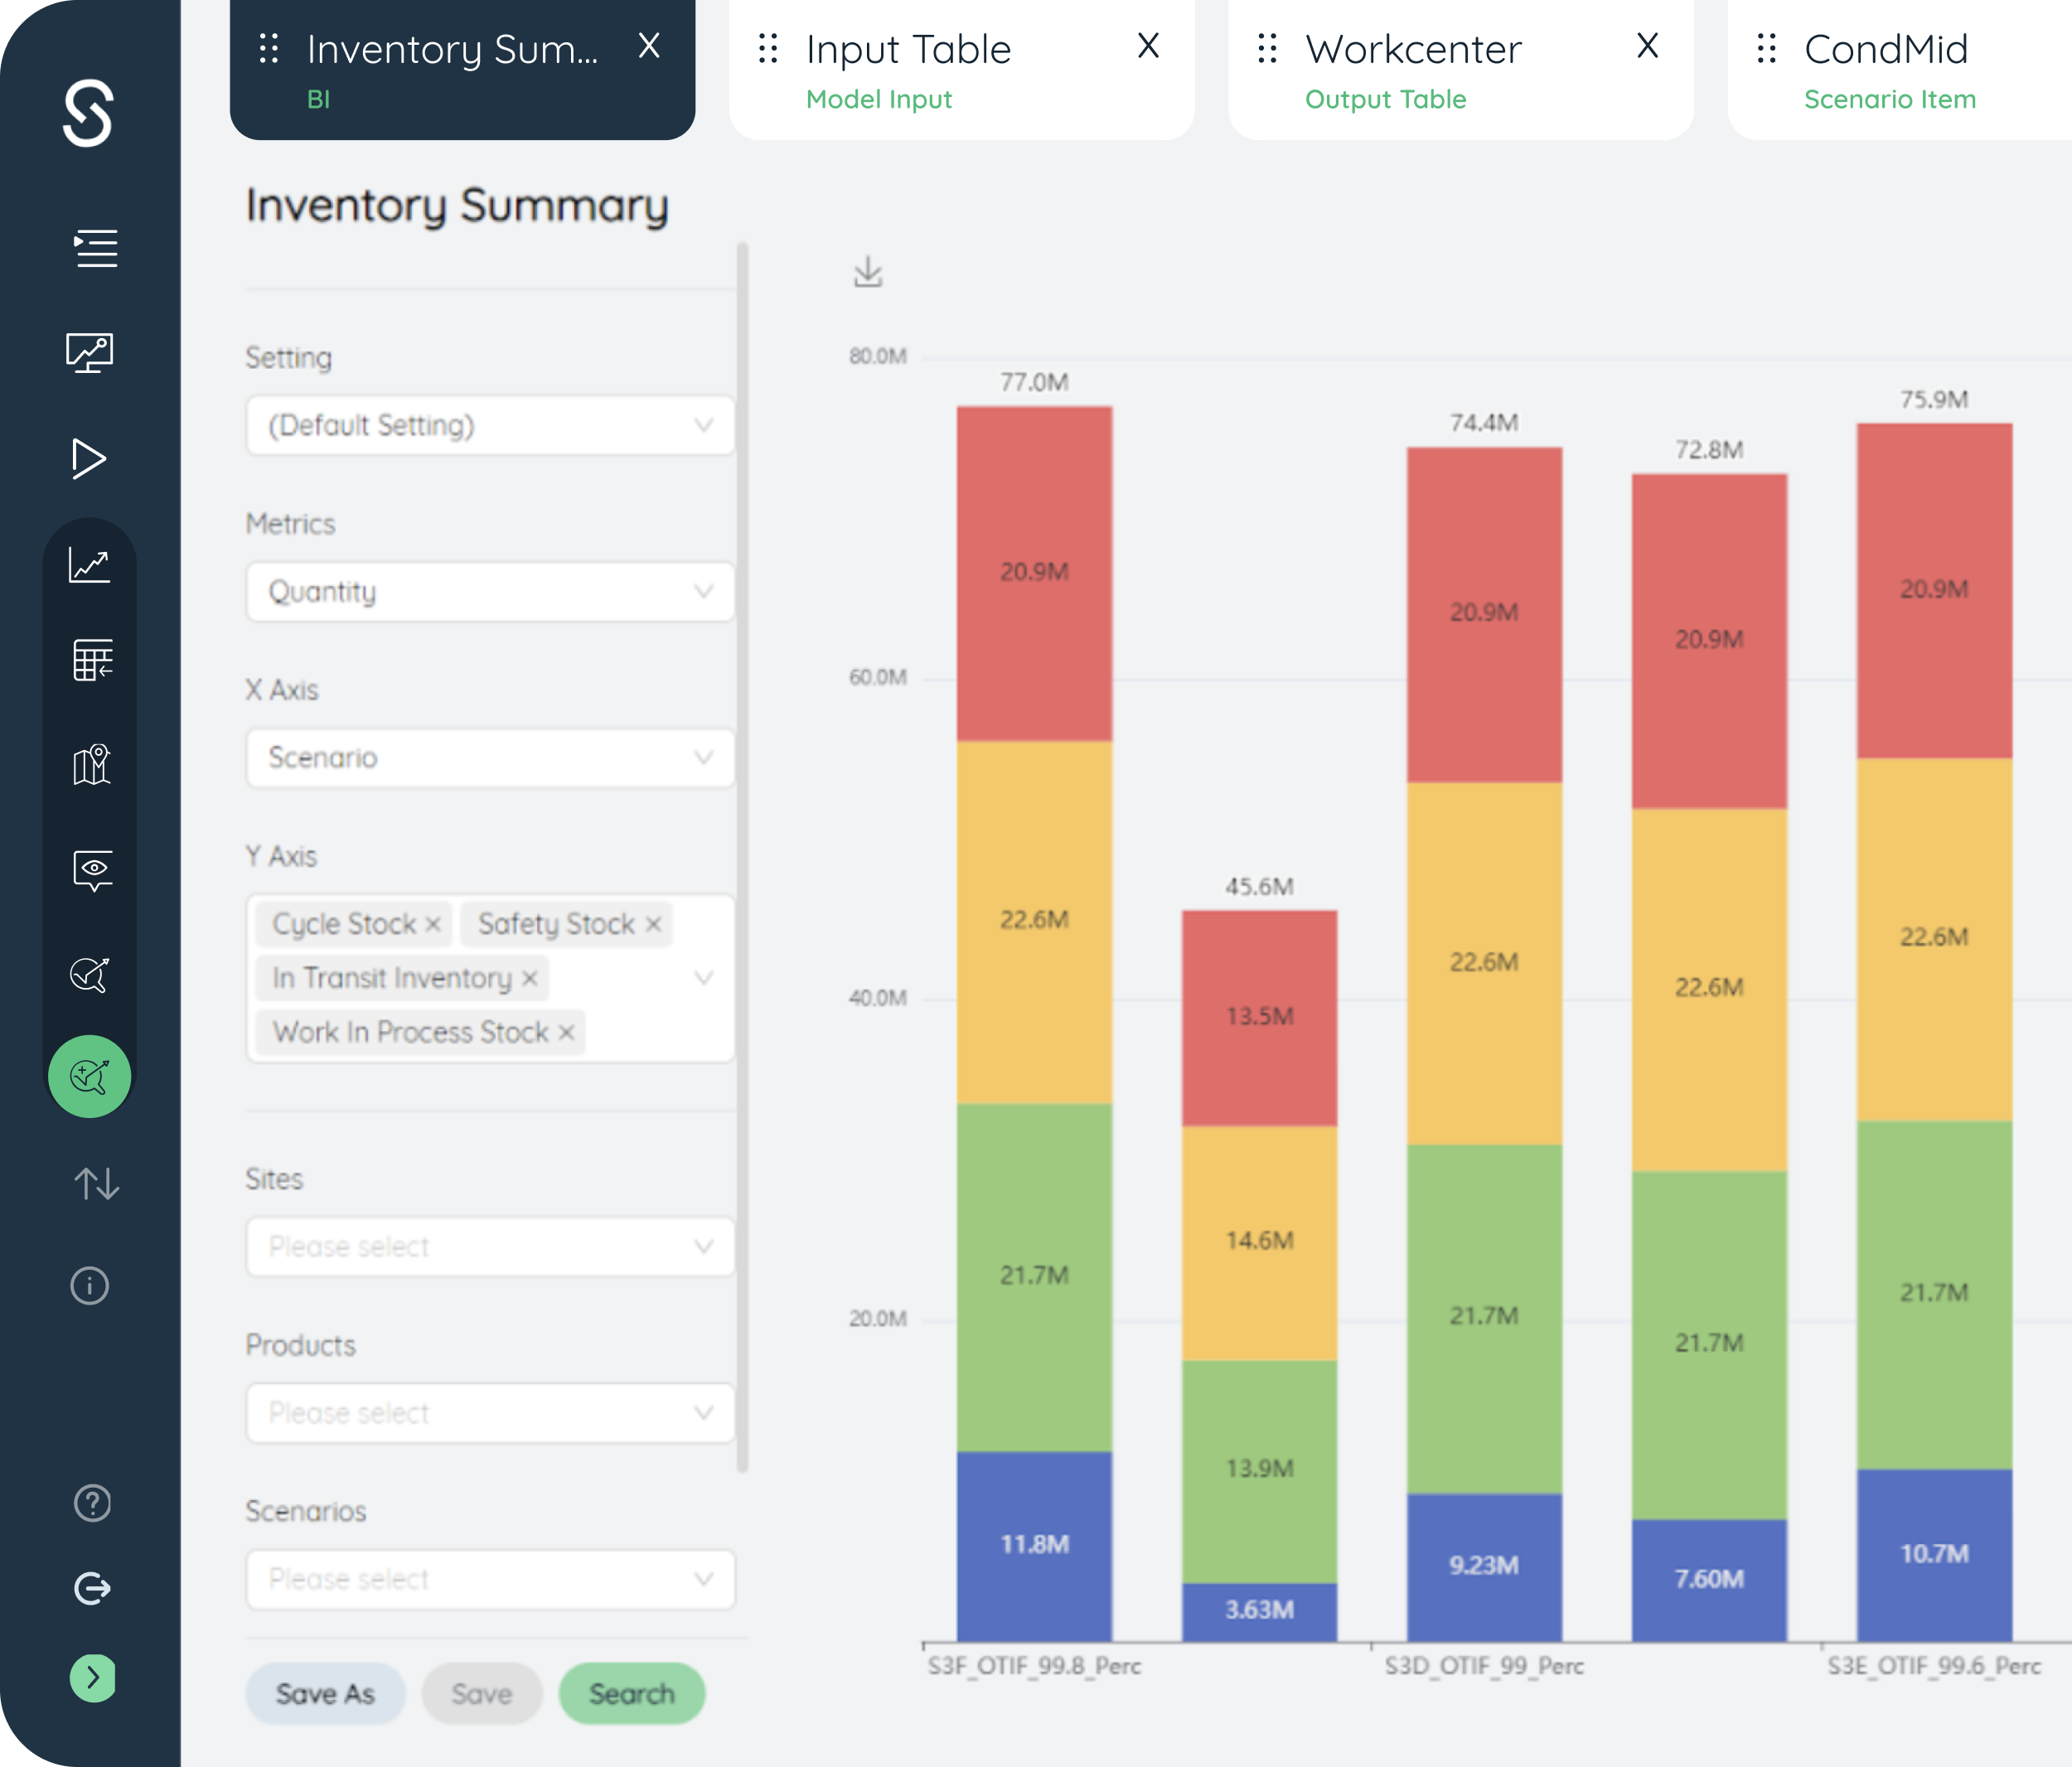Expand the Sites dropdown
Screen dimensions: 2072x1767
[490, 1247]
